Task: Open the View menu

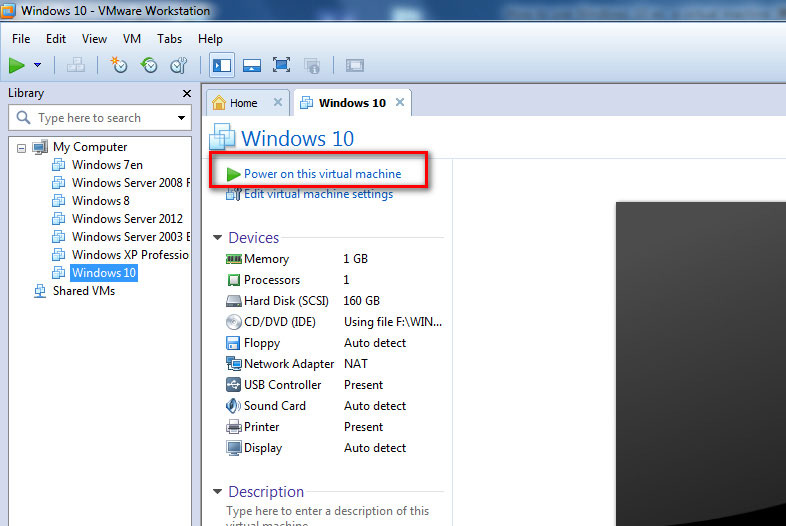Action: pyautogui.click(x=94, y=39)
